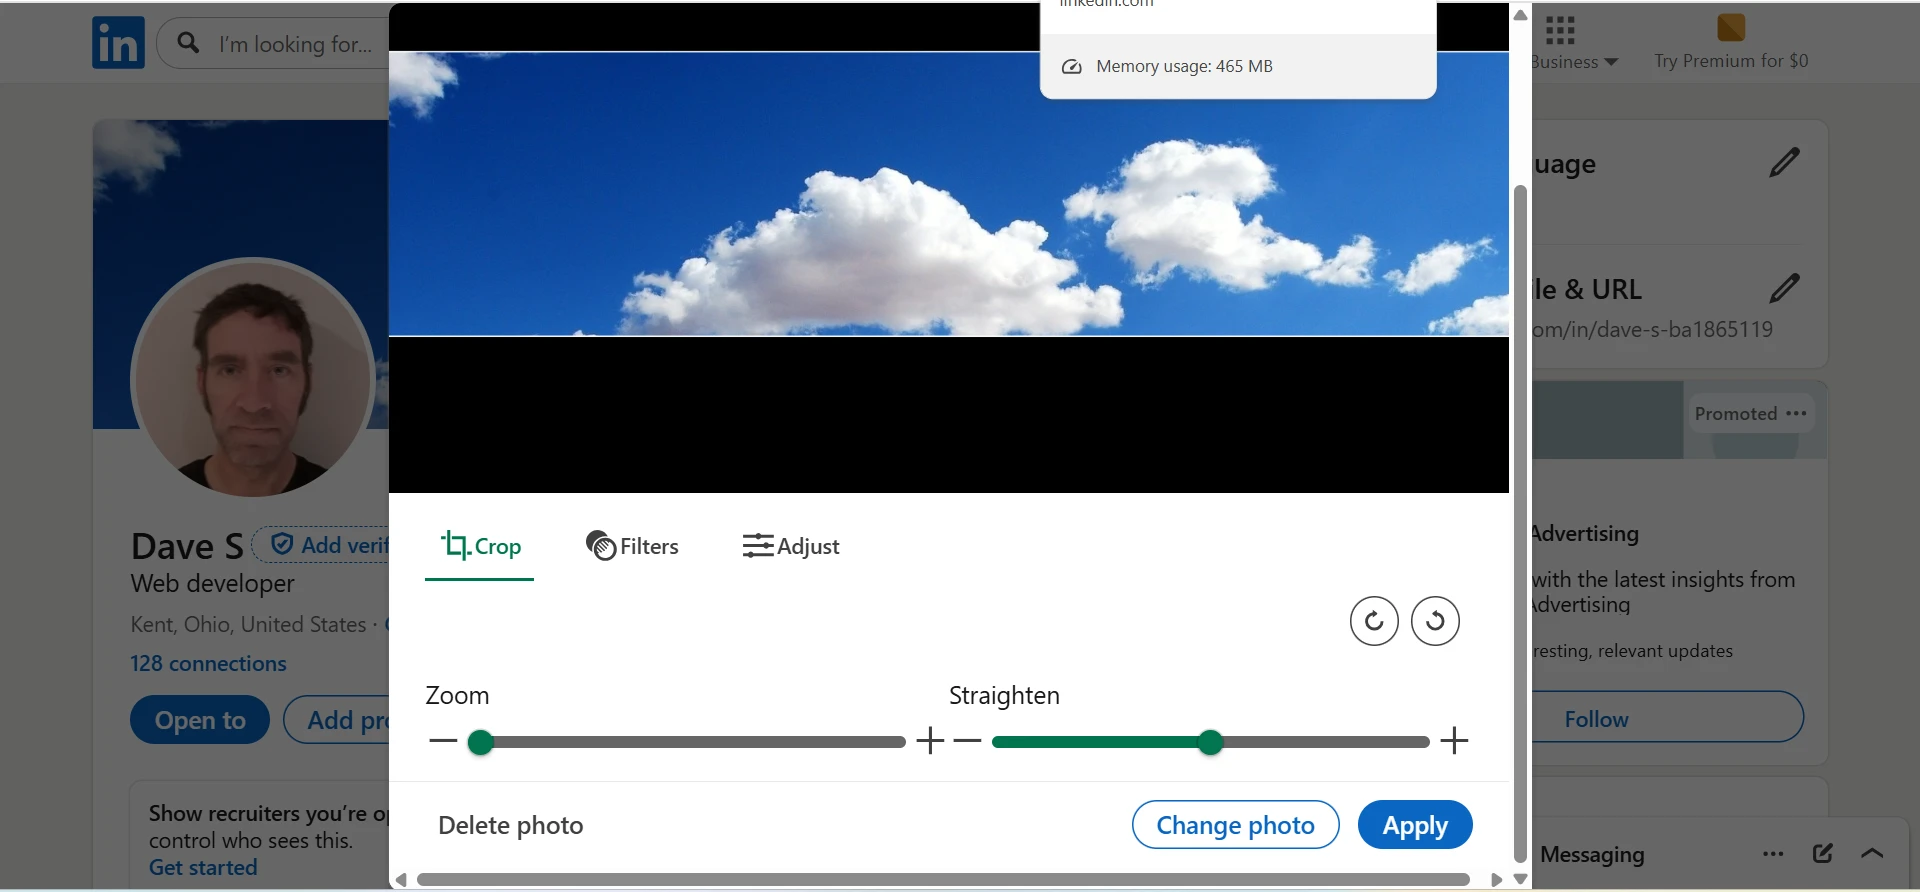Click the Change photo button
This screenshot has height=892, width=1920.
coord(1235,825)
